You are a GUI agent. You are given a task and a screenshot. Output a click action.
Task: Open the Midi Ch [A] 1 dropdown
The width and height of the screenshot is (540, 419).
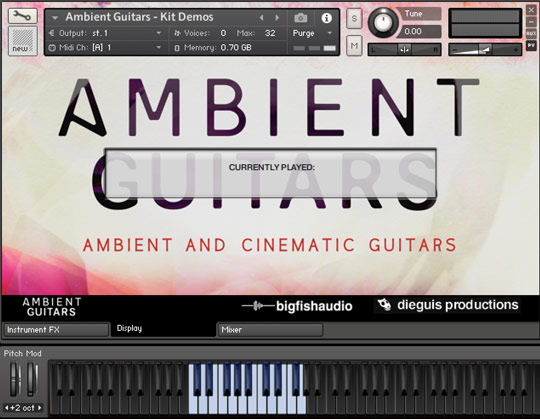(159, 48)
